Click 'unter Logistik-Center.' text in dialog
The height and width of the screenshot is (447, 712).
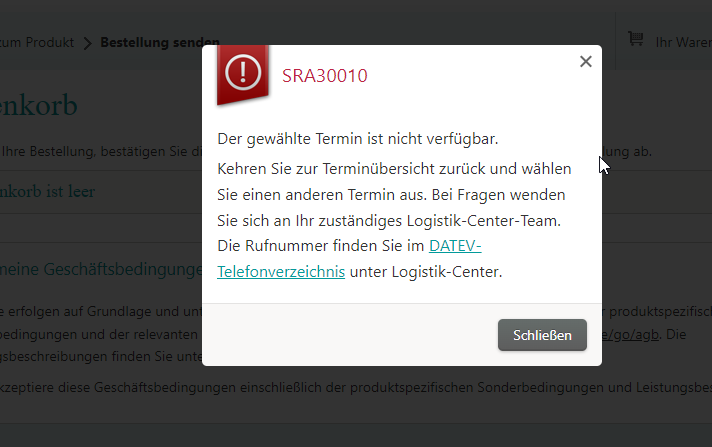[x=426, y=272]
